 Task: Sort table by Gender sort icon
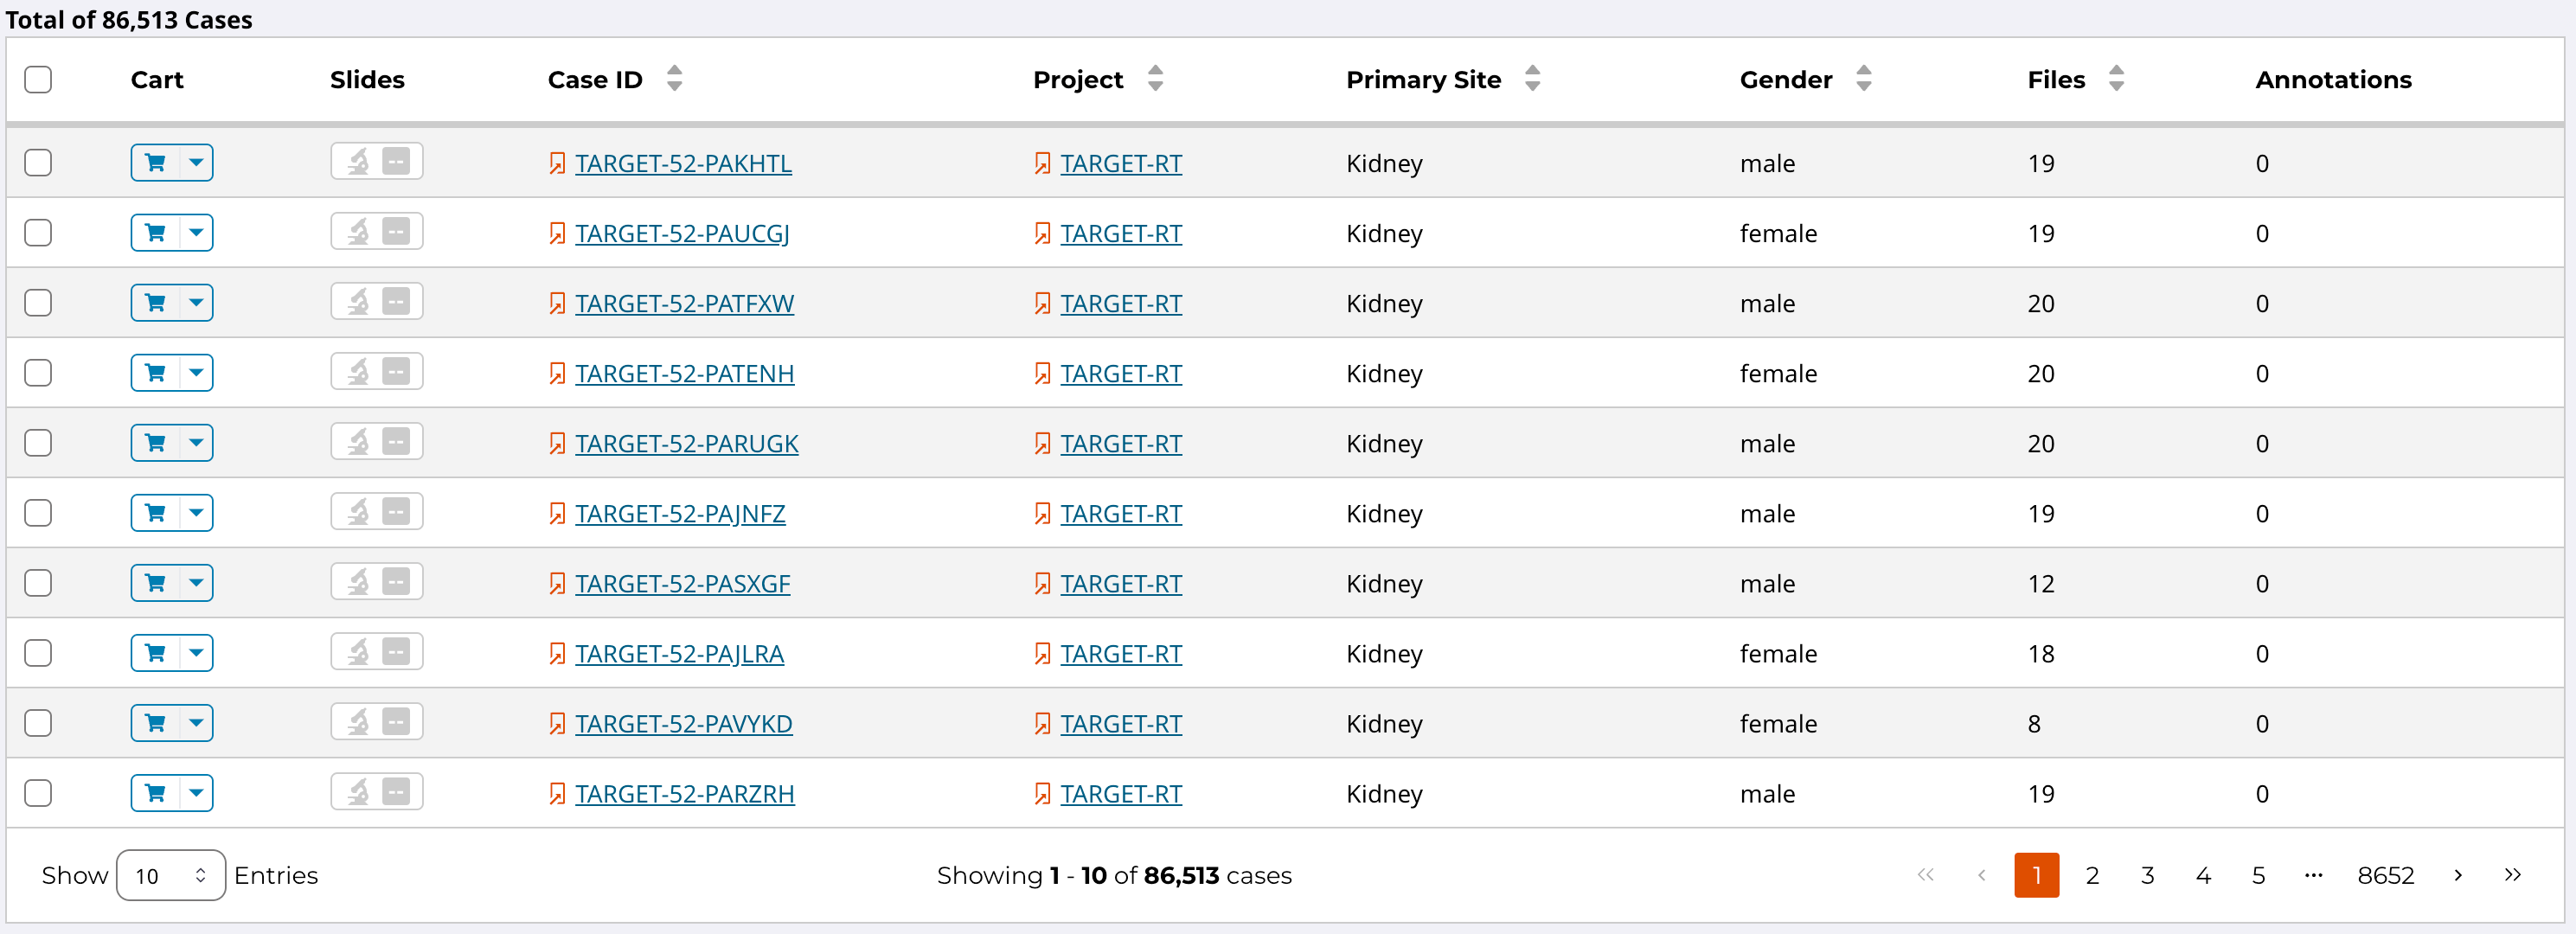point(1863,79)
